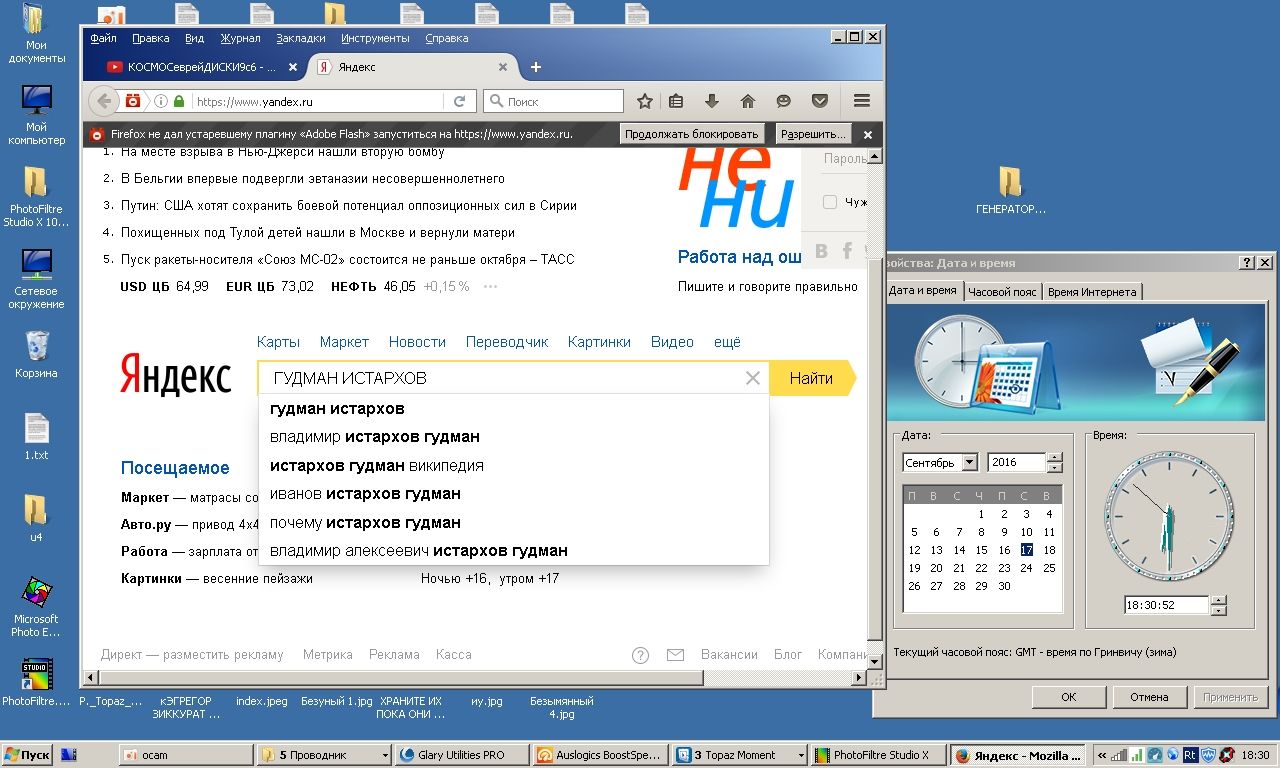1280x768 pixels.
Task: Click the Firefox back arrow button
Action: point(103,101)
